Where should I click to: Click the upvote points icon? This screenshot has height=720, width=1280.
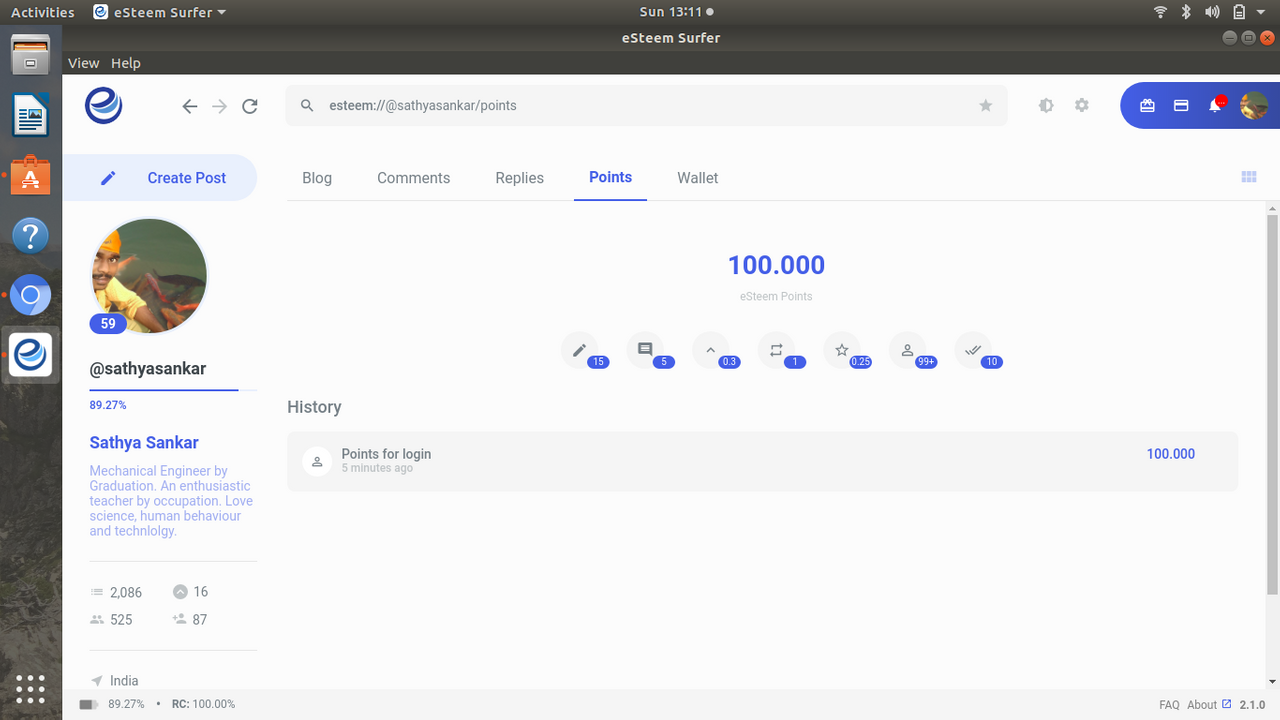tap(710, 350)
